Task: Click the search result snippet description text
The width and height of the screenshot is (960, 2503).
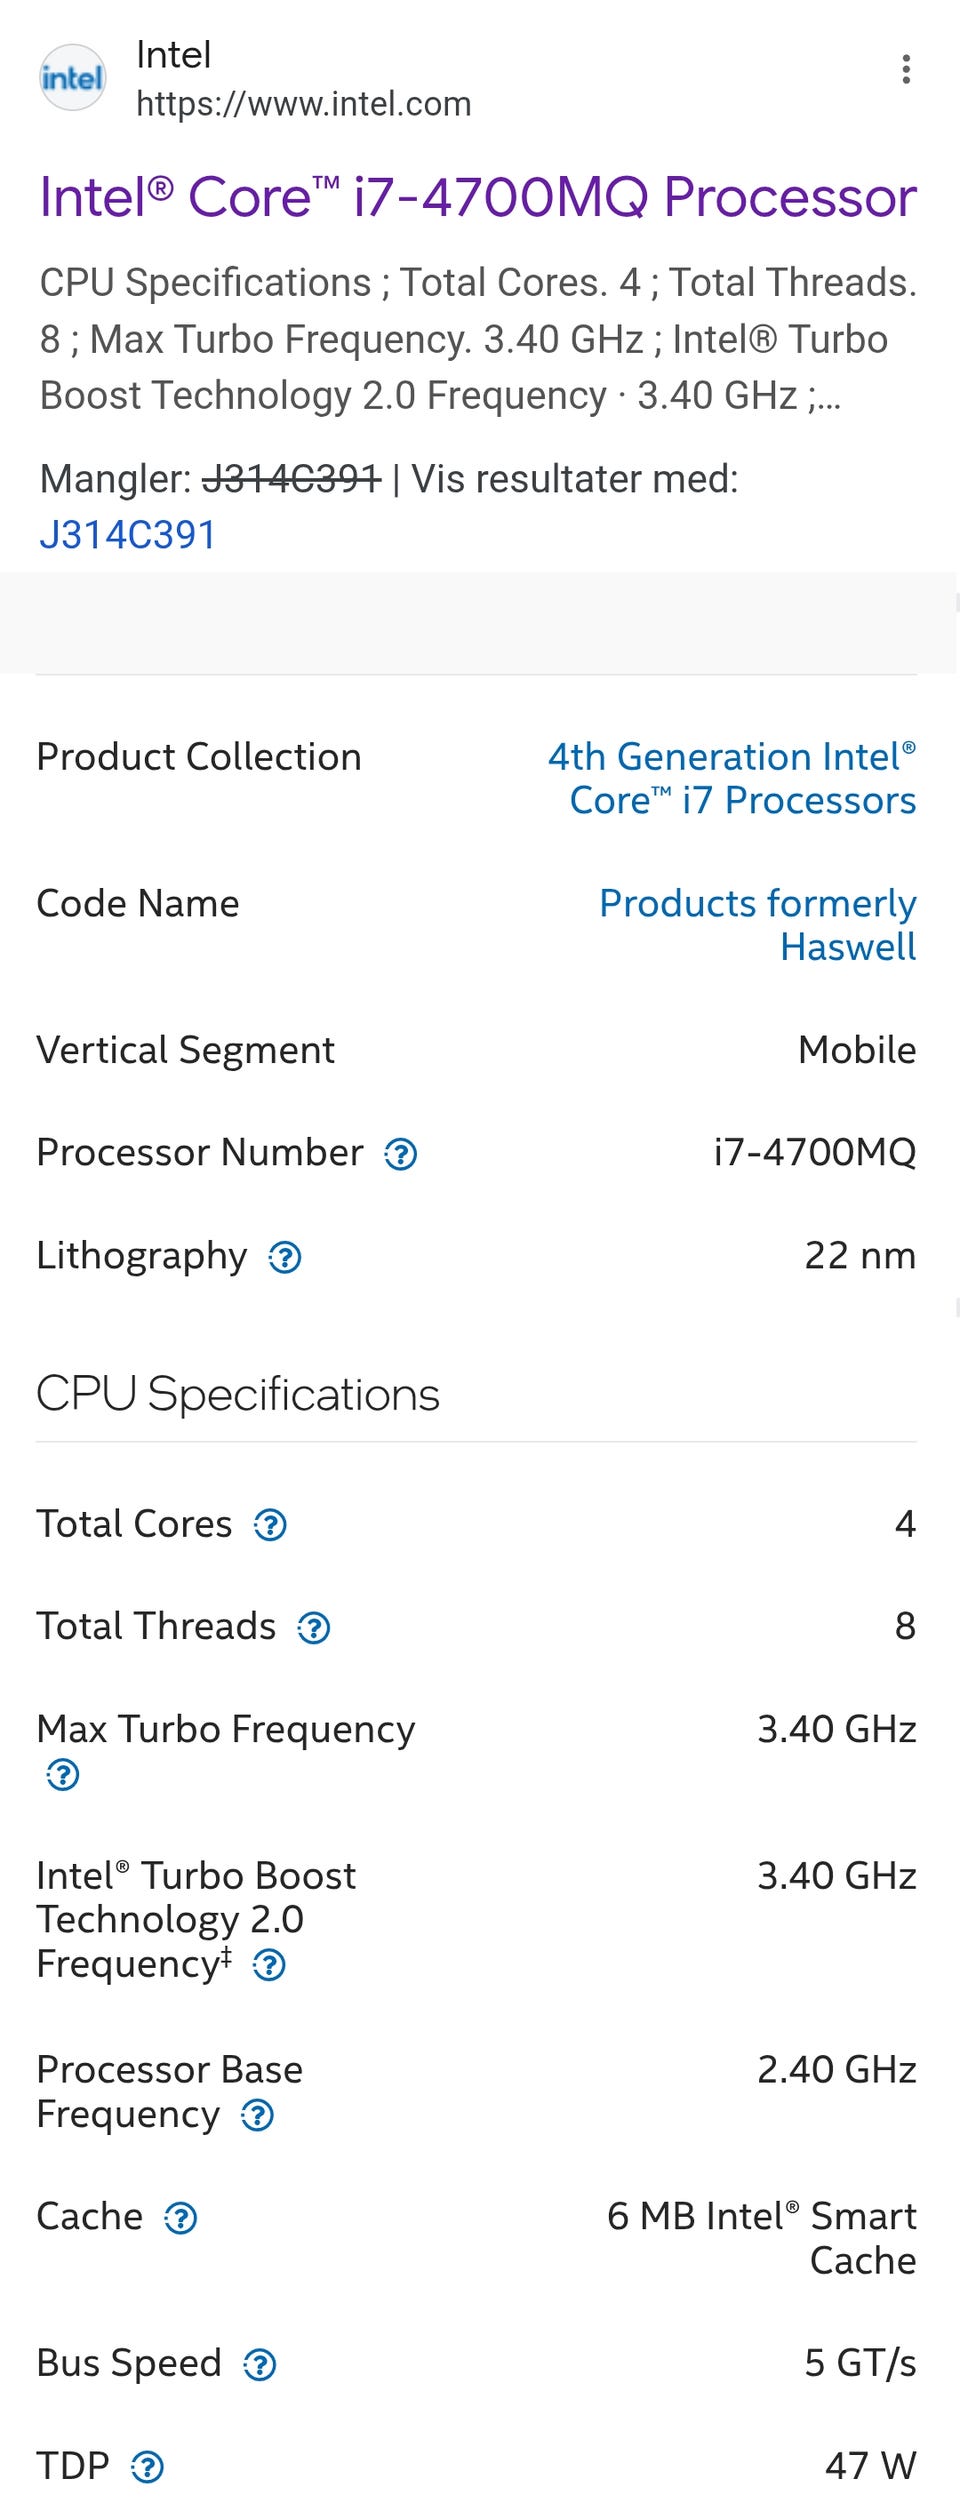Action: pos(478,339)
